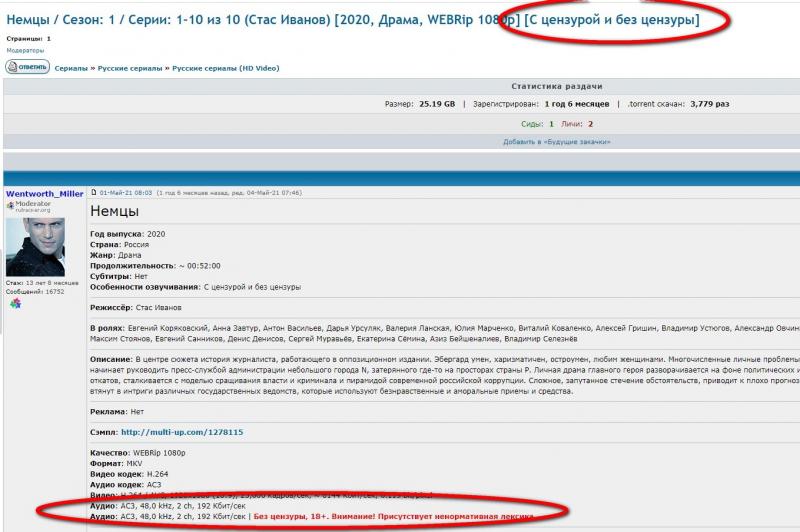Click 'Добавить в «Будущие закачки»' link

556,142
